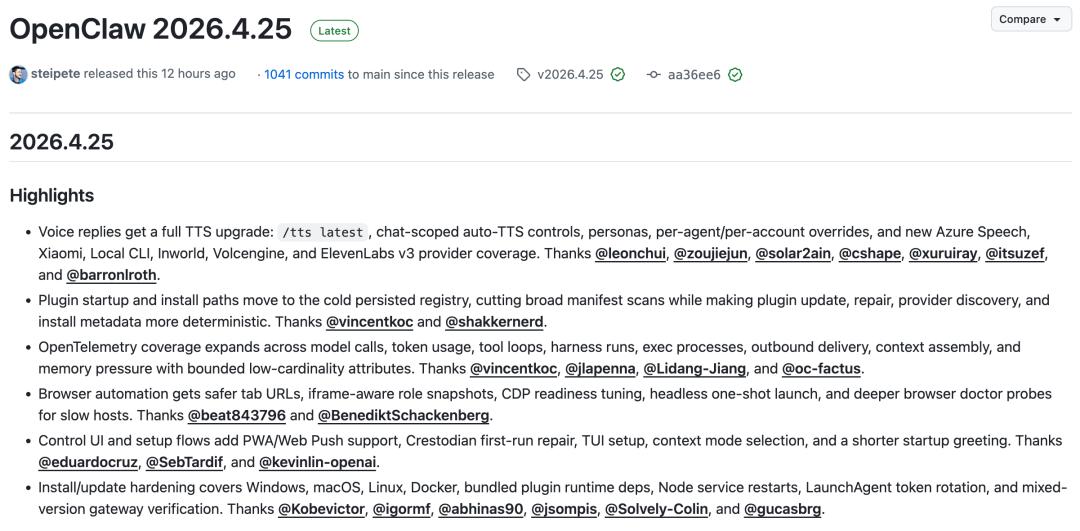
Task: Open the Compare dropdown
Action: pyautogui.click(x=1029, y=20)
